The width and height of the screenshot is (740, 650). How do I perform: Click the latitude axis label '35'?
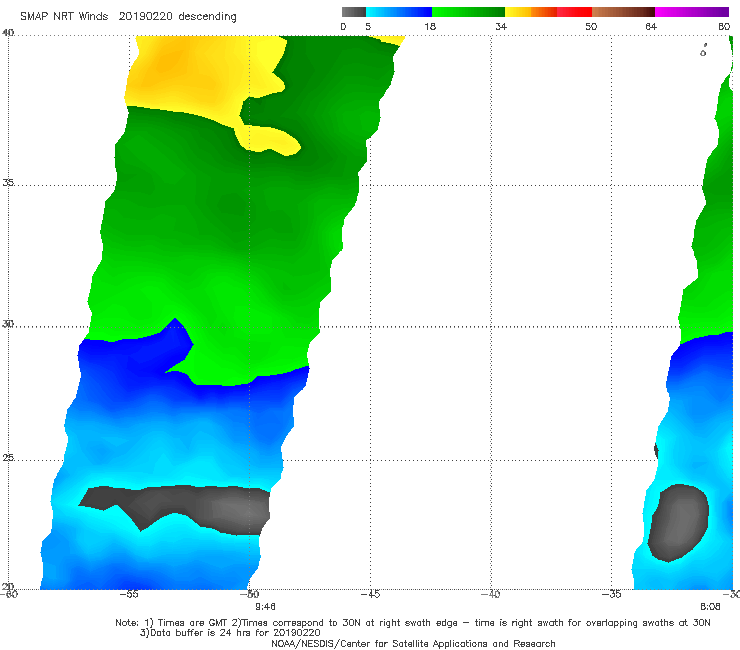[8, 183]
